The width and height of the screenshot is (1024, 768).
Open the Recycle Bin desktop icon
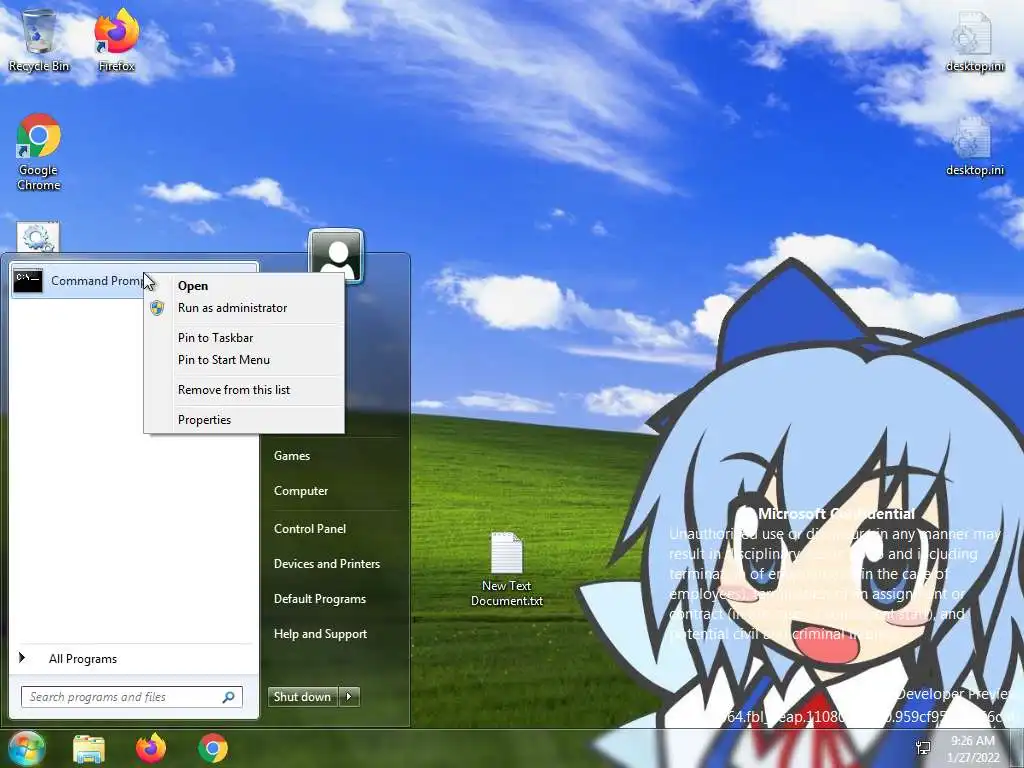[39, 39]
